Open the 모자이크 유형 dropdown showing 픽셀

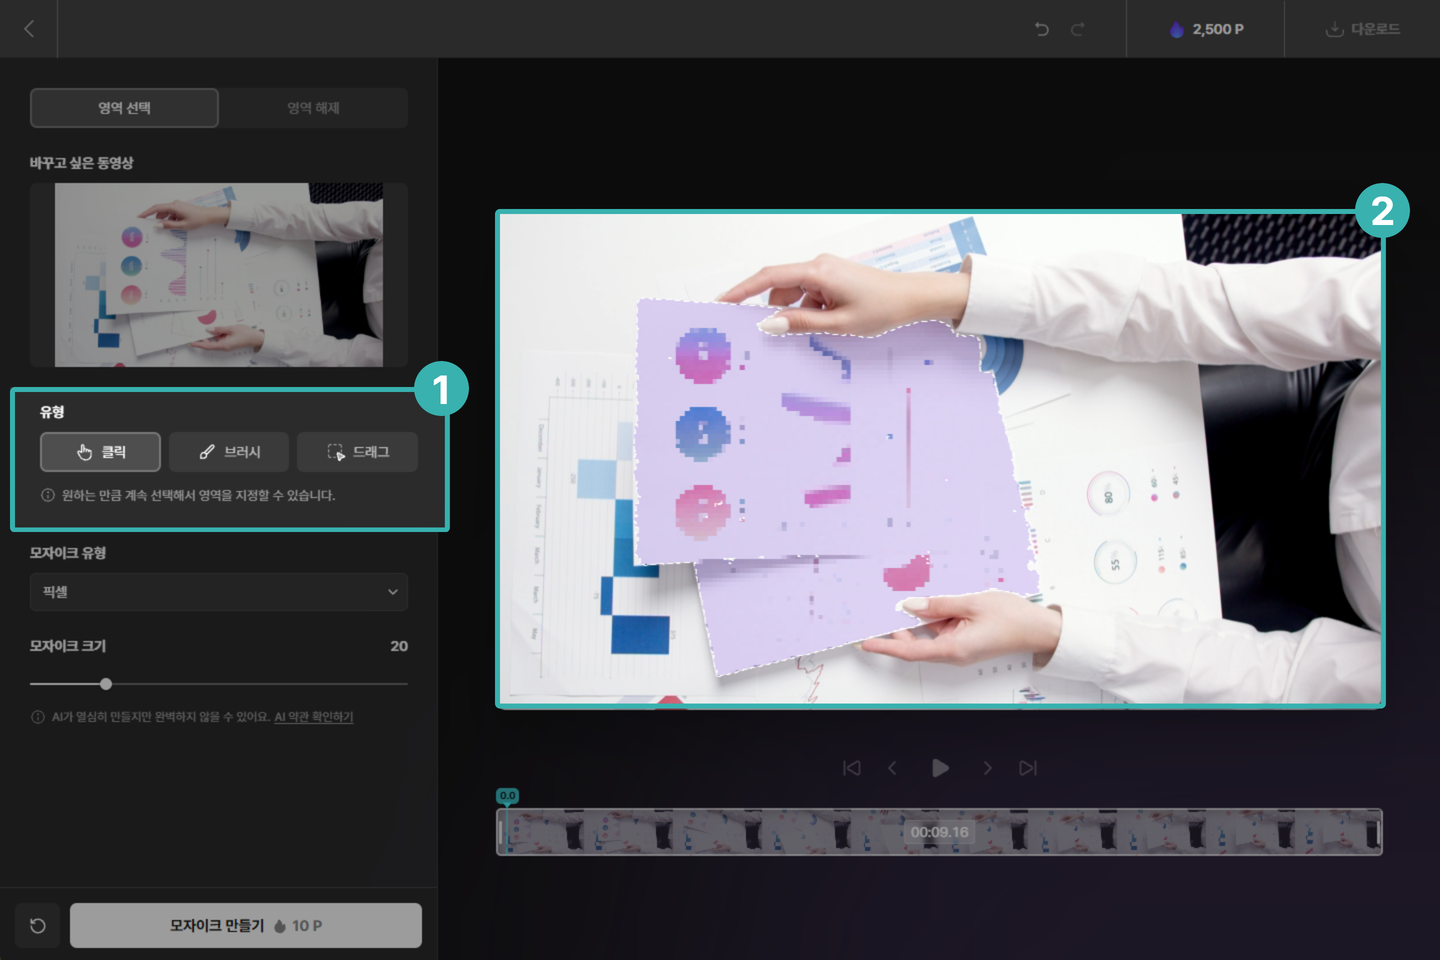click(219, 592)
